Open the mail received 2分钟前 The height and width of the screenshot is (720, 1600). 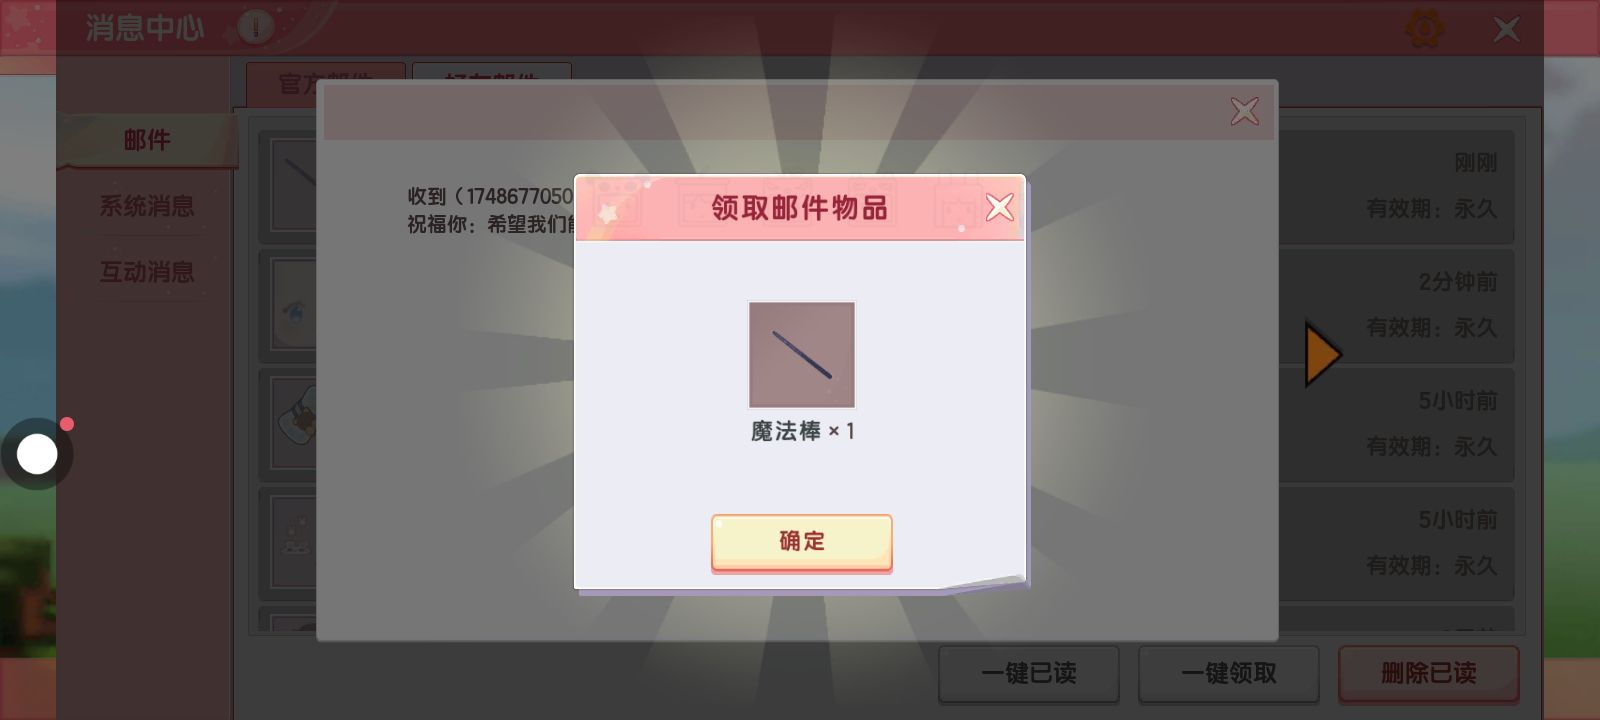pyautogui.click(x=1397, y=305)
